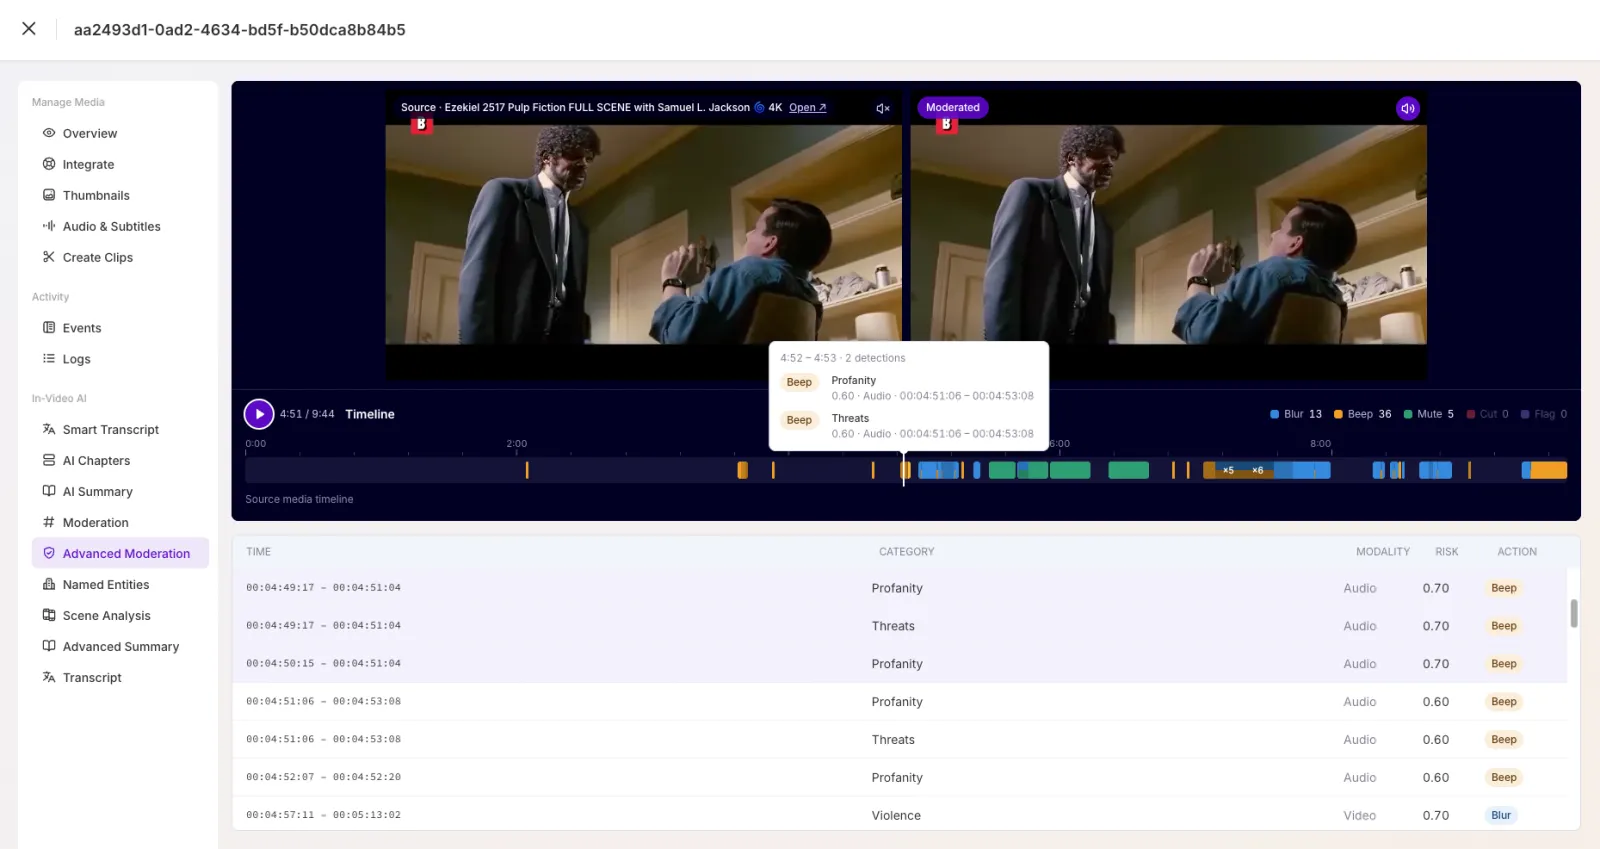The width and height of the screenshot is (1600, 849).
Task: Click the Create Clips scissors icon
Action: click(x=48, y=257)
